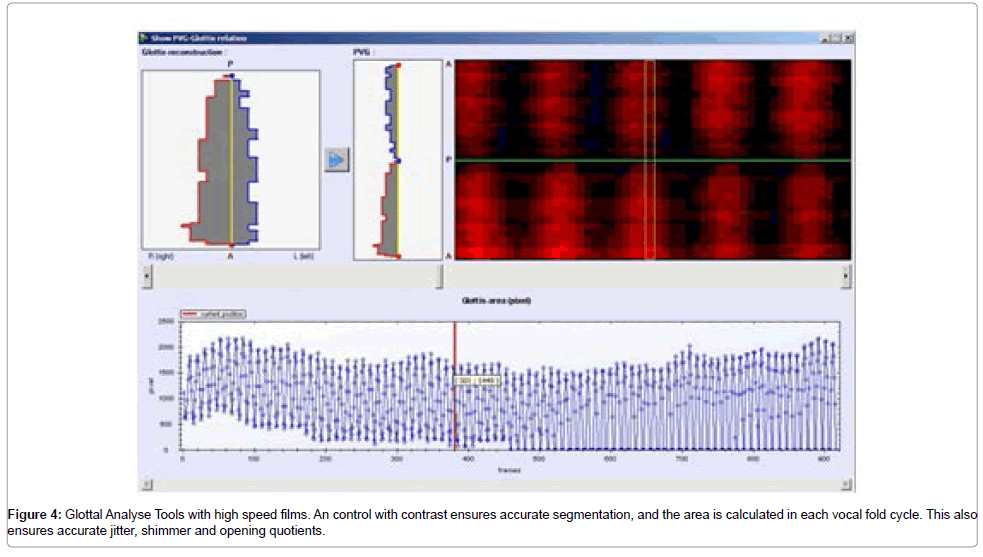This screenshot has height=557, width=983.
Task: Click the frames axis label under the chart
Action: click(x=509, y=470)
